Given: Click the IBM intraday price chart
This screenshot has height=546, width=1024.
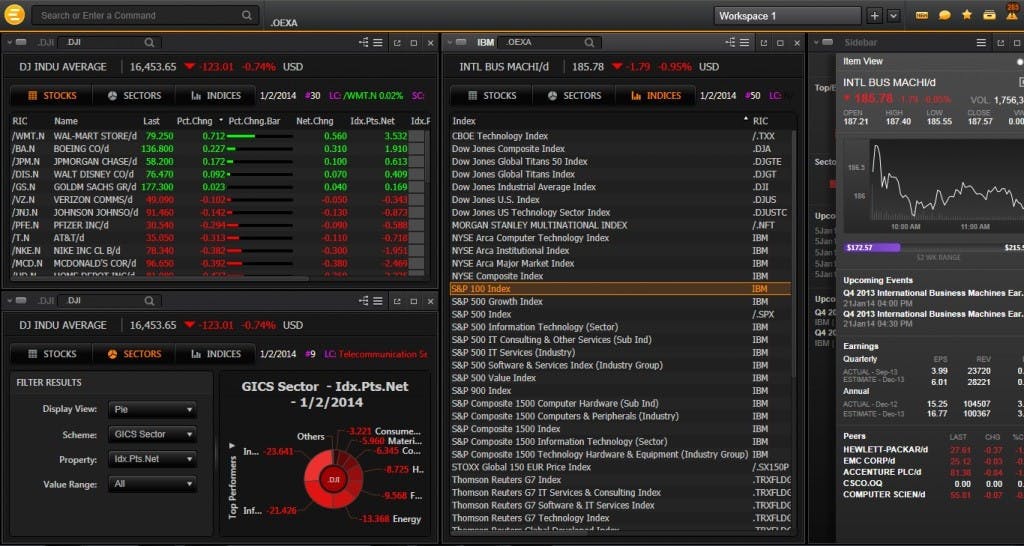Looking at the screenshot, I should [933, 185].
